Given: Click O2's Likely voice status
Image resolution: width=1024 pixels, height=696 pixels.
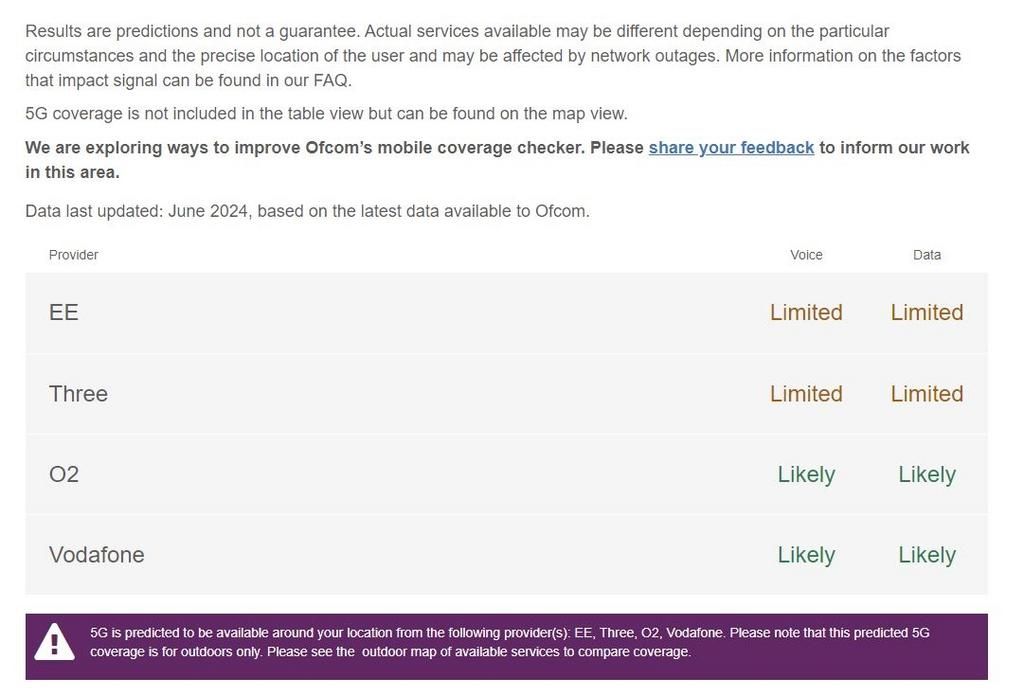Looking at the screenshot, I should [806, 474].
